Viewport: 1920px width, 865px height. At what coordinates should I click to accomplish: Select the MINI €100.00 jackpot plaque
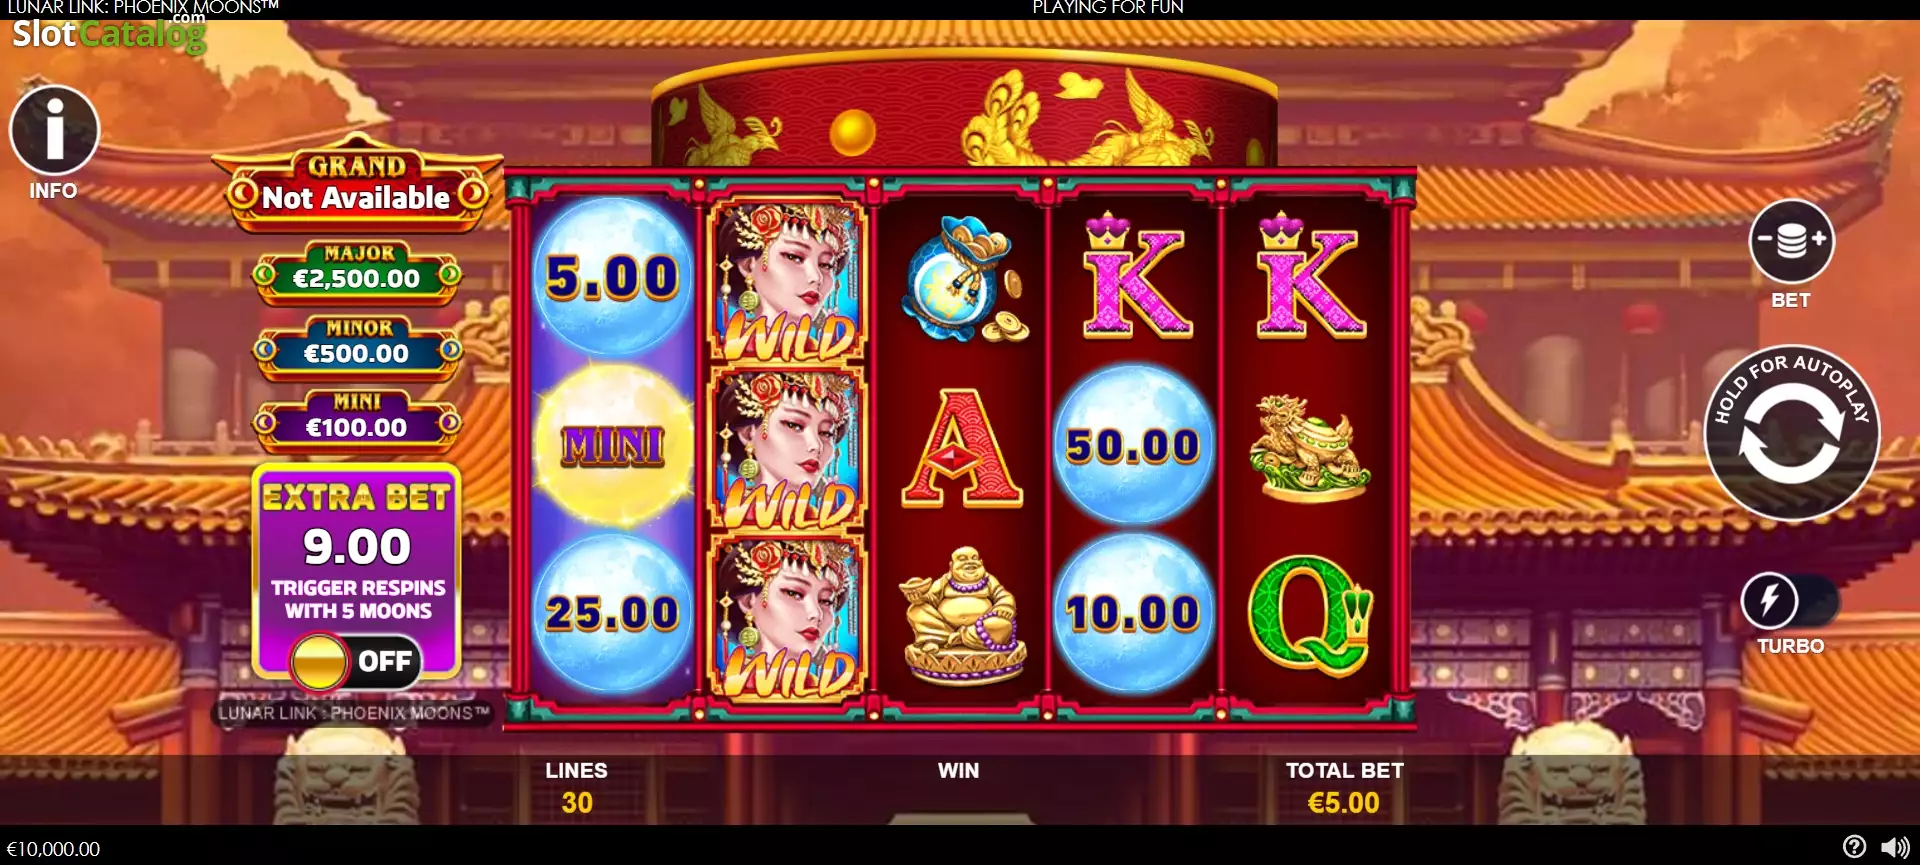pos(357,420)
